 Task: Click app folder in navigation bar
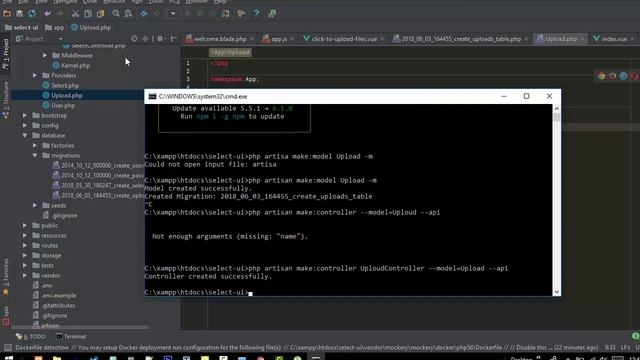55,27
